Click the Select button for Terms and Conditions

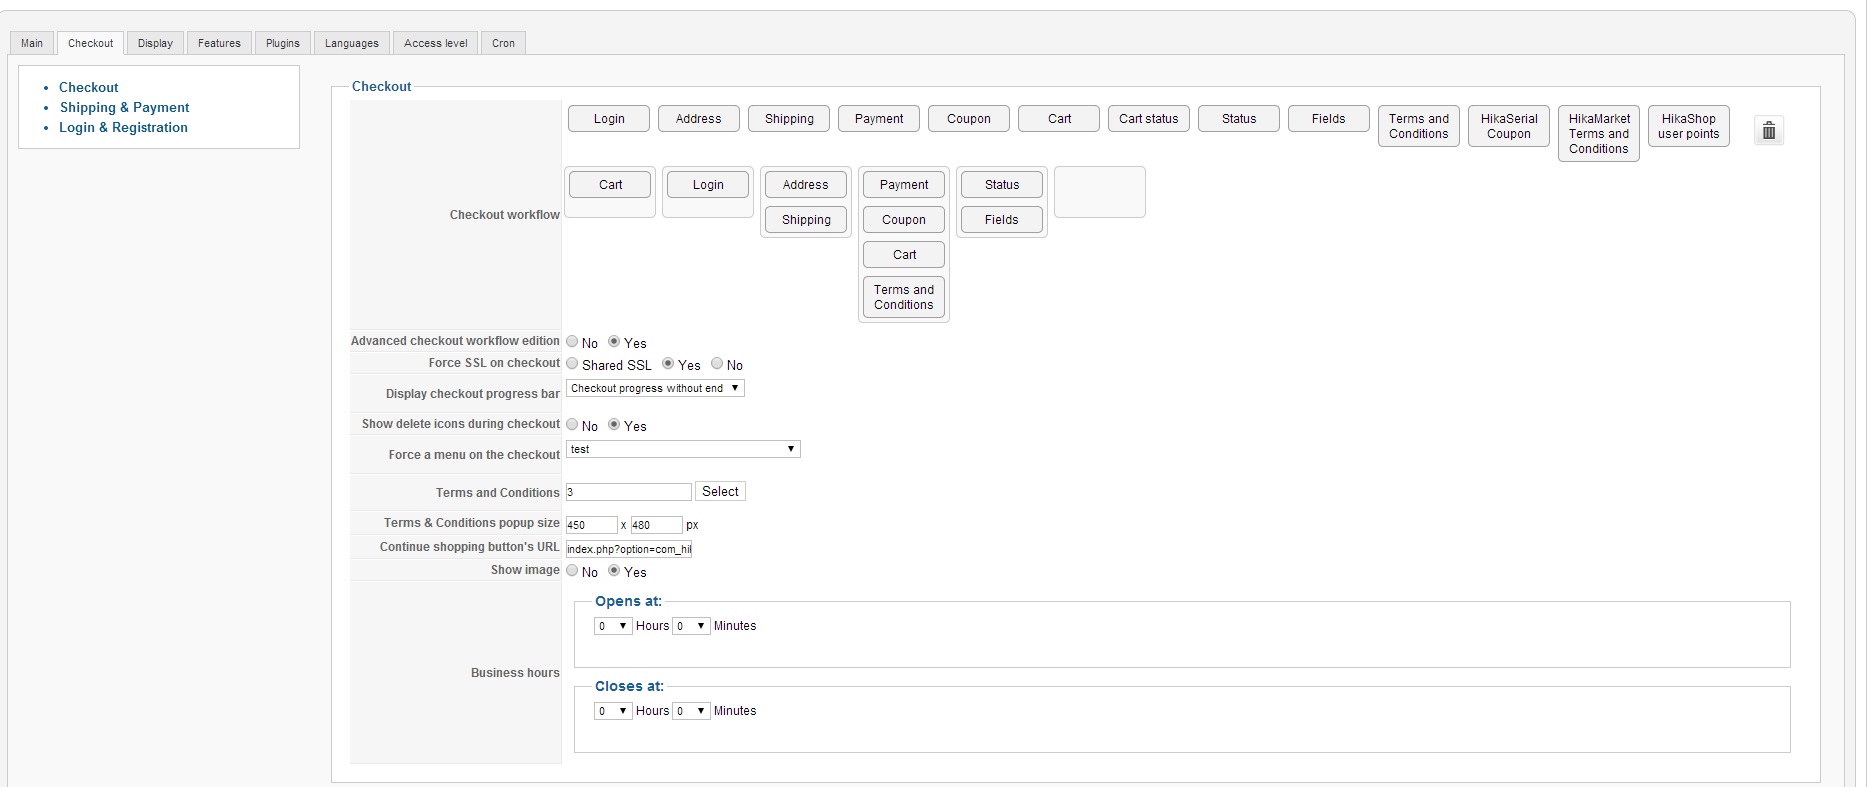pos(720,491)
